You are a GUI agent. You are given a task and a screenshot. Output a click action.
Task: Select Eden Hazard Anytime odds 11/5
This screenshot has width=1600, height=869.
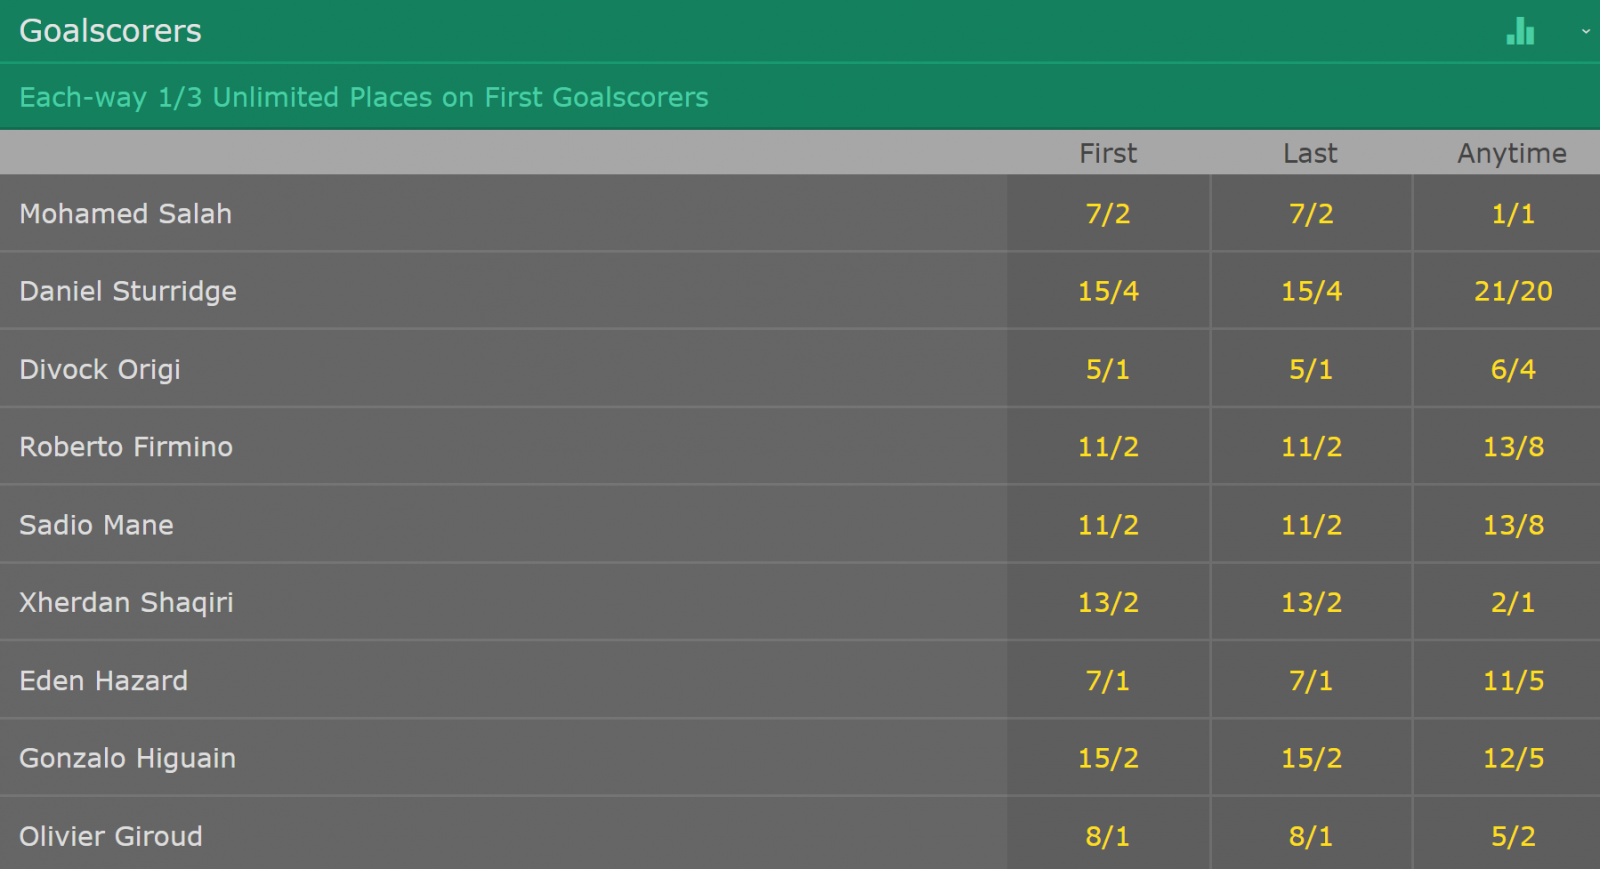(1513, 680)
